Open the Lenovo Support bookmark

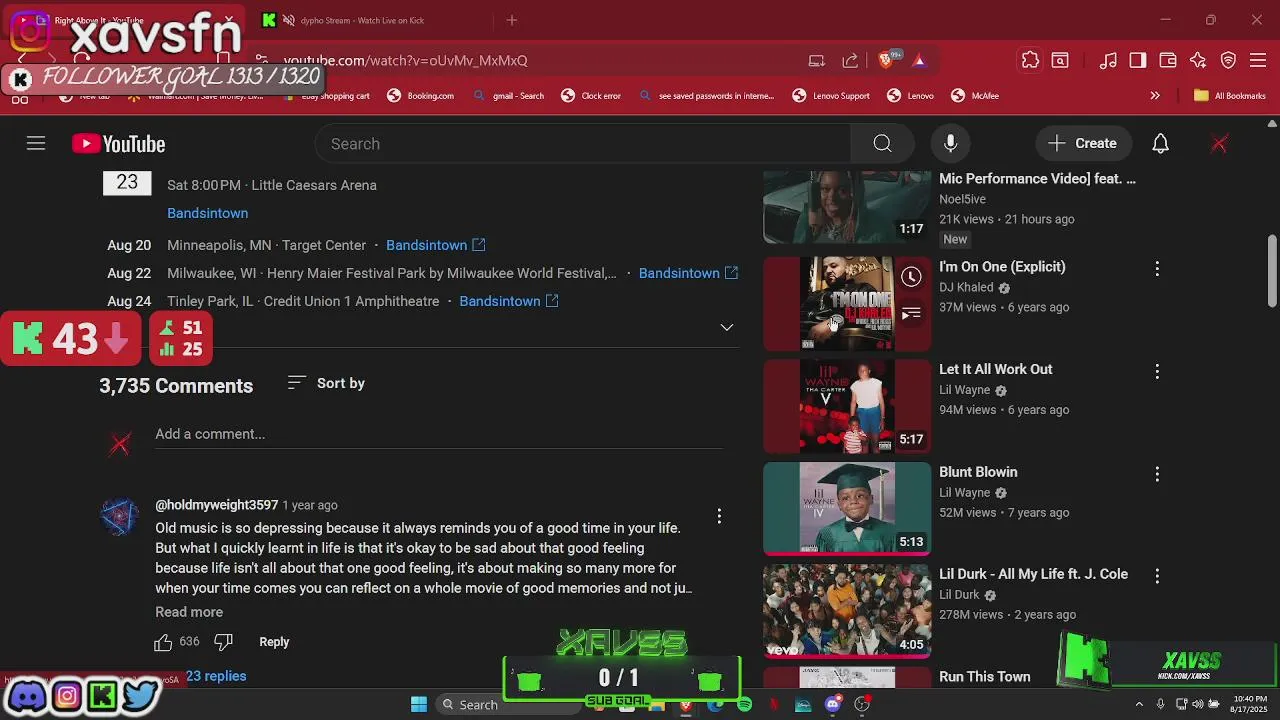pyautogui.click(x=831, y=96)
